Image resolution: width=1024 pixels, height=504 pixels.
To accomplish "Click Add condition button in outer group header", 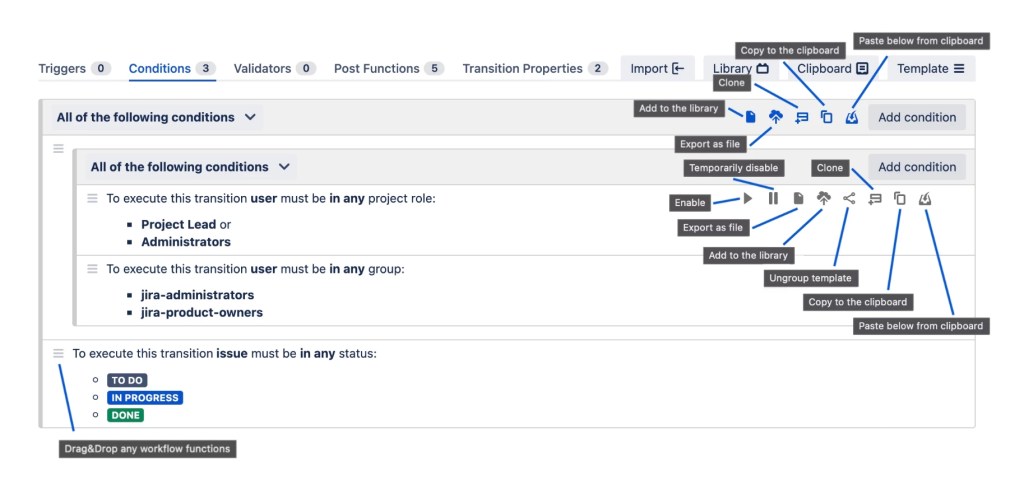I will [916, 117].
